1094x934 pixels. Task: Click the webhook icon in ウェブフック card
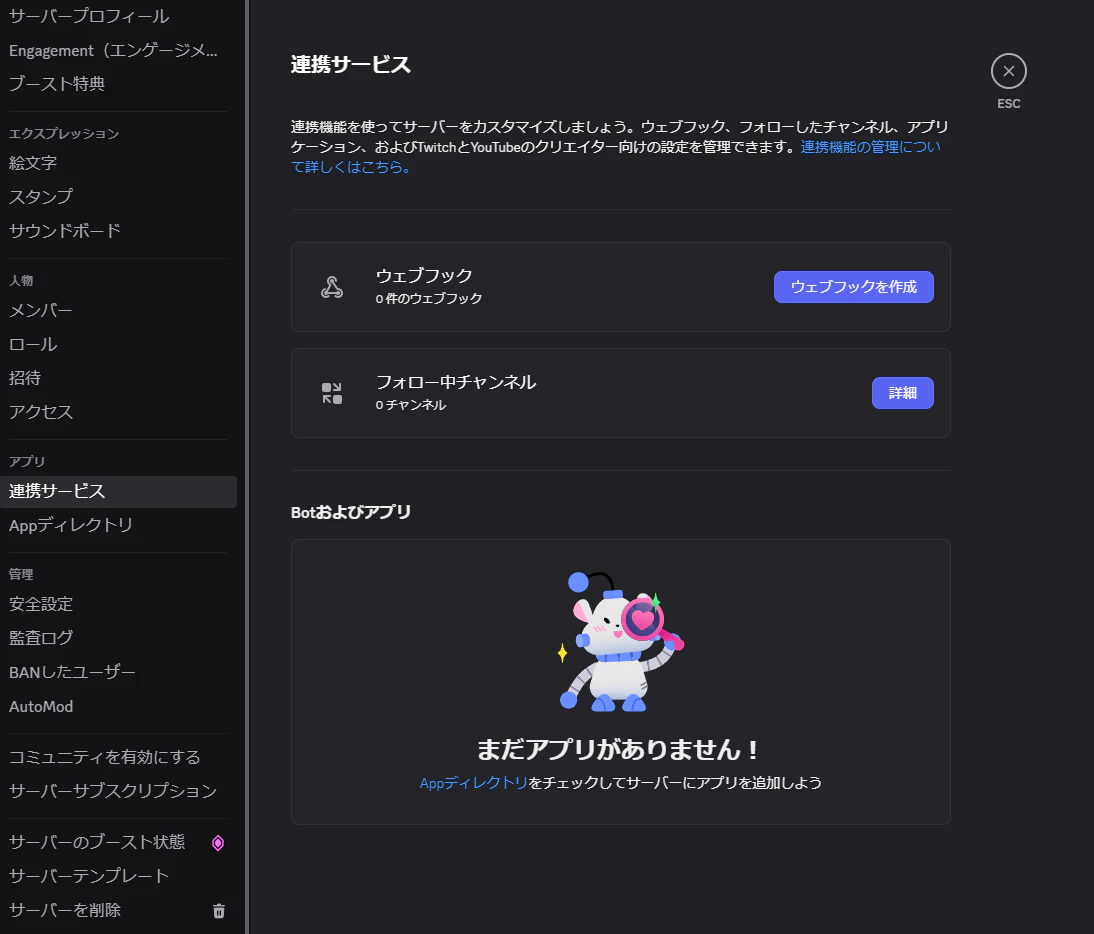click(331, 287)
